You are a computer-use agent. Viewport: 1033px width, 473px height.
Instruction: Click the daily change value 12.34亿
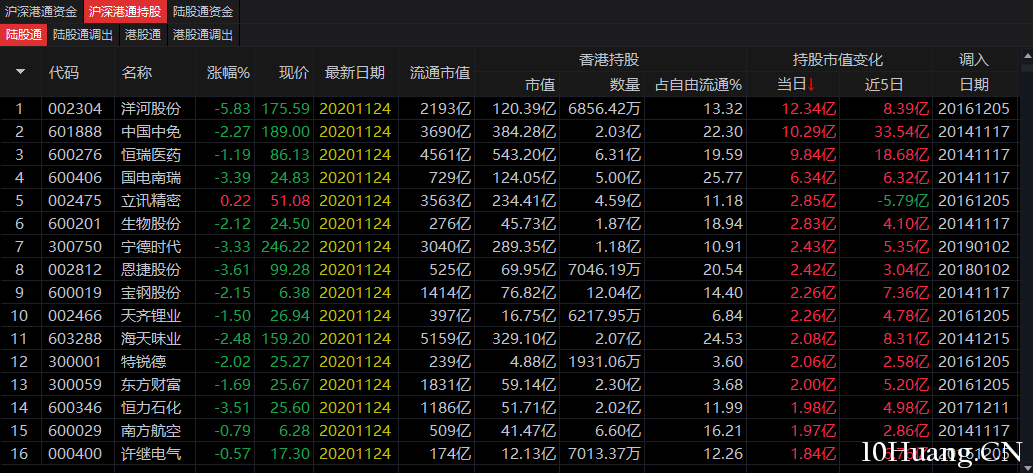809,109
